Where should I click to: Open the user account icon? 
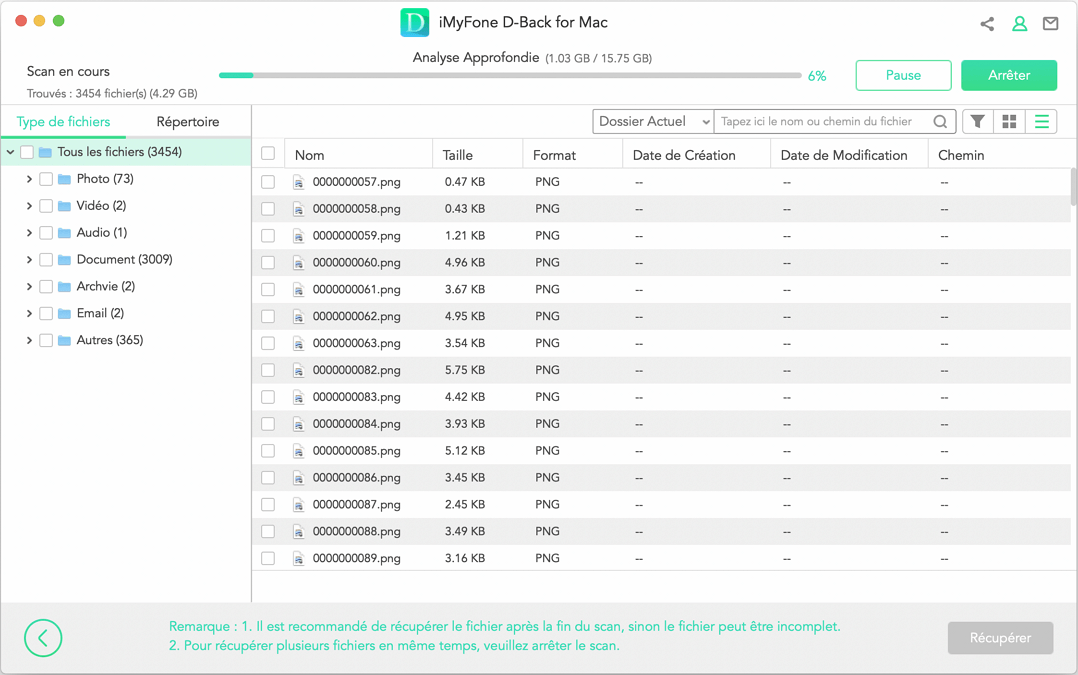click(x=1020, y=24)
